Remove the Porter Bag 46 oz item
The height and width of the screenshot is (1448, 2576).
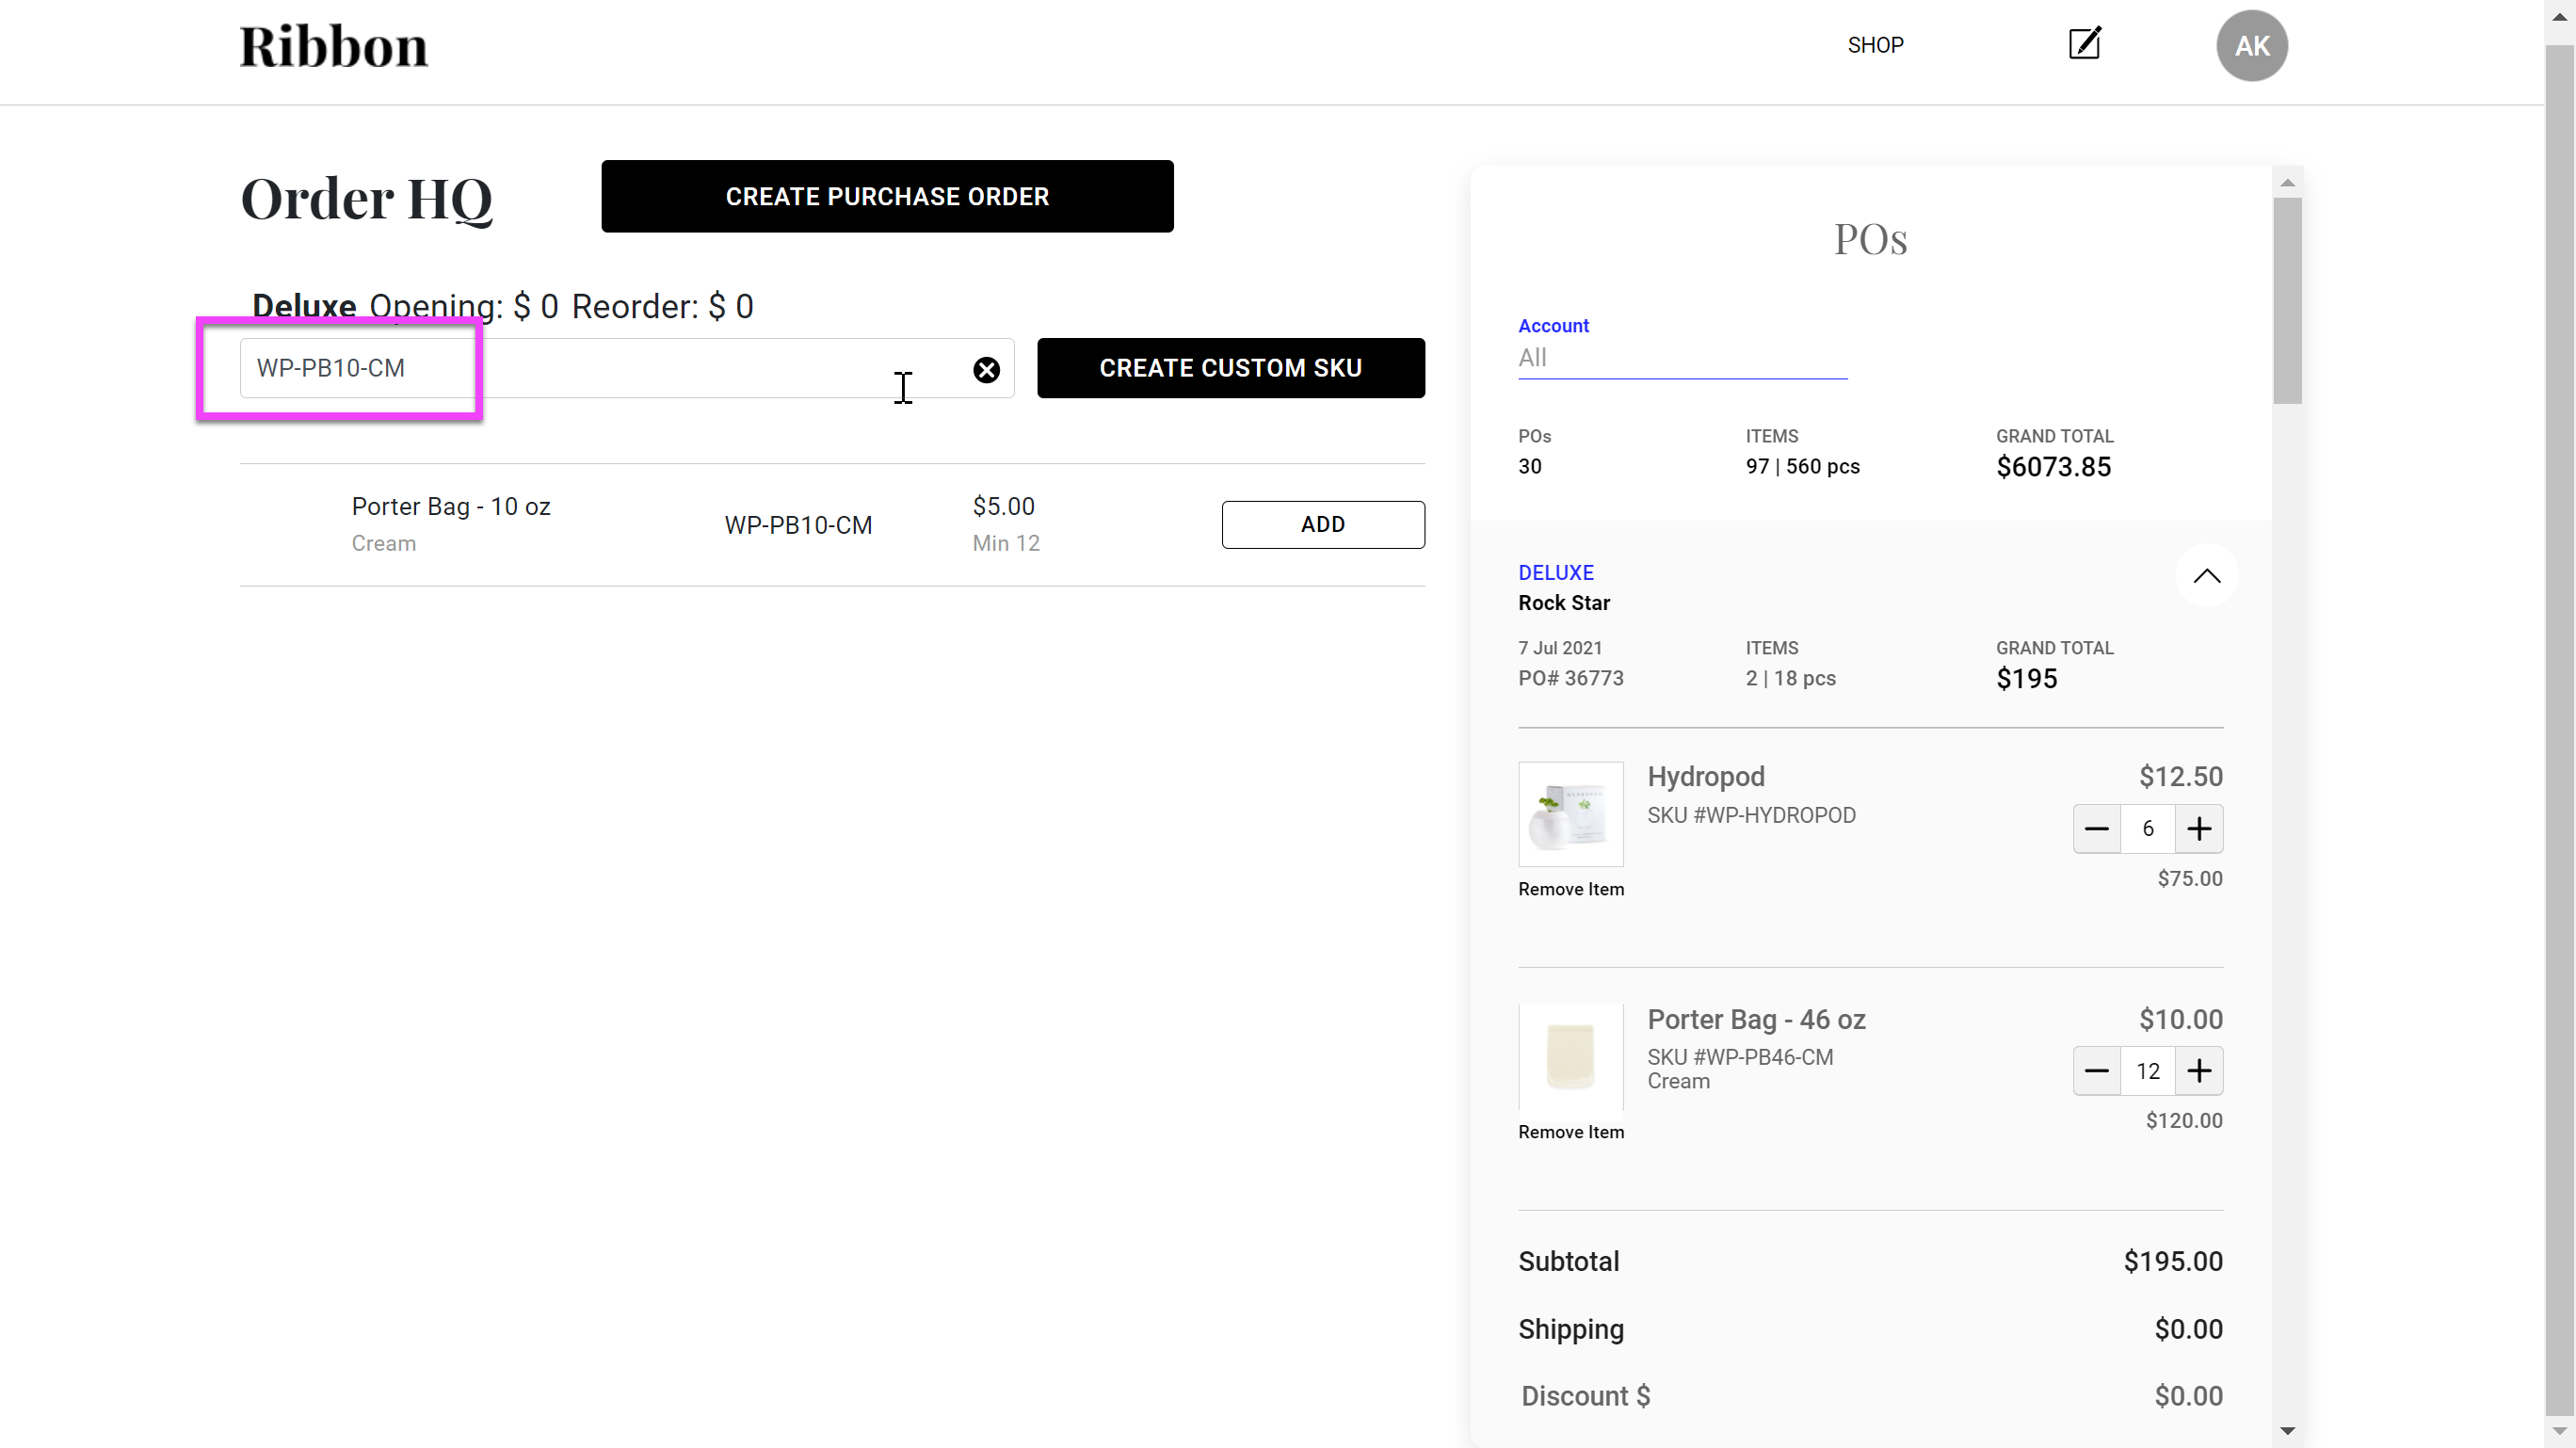point(1570,1132)
